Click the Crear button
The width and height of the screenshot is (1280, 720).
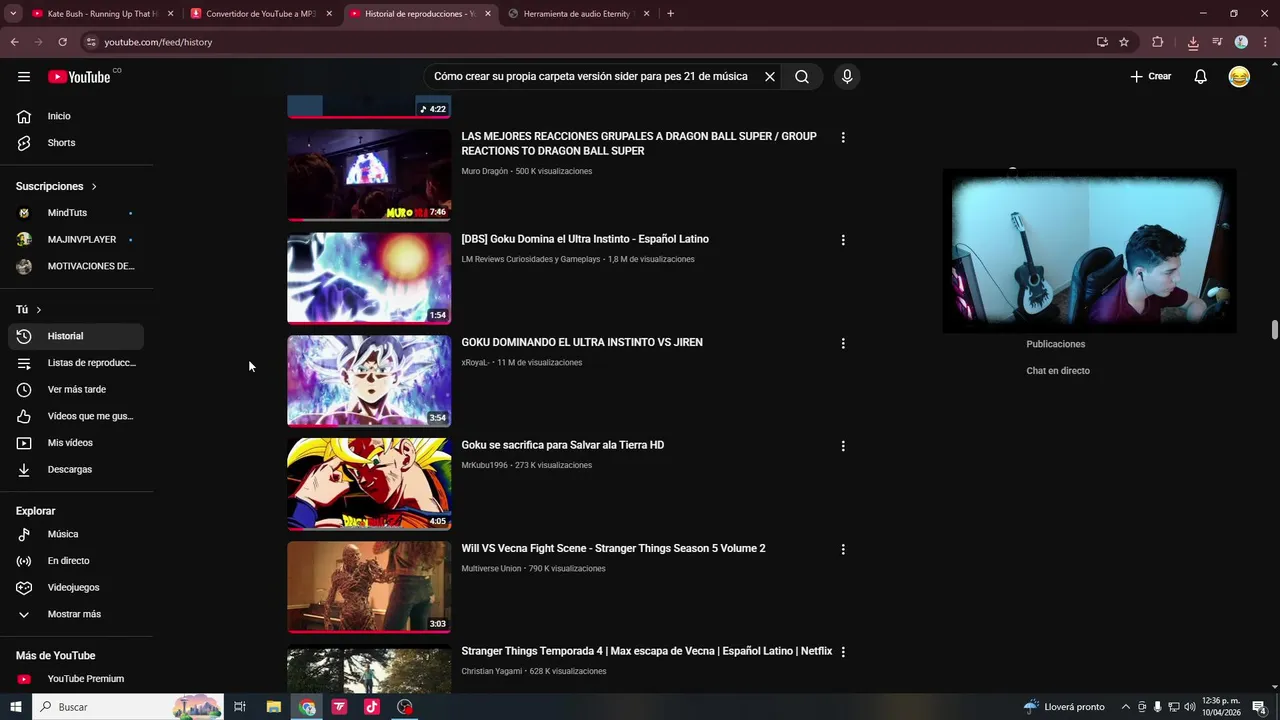(1151, 77)
